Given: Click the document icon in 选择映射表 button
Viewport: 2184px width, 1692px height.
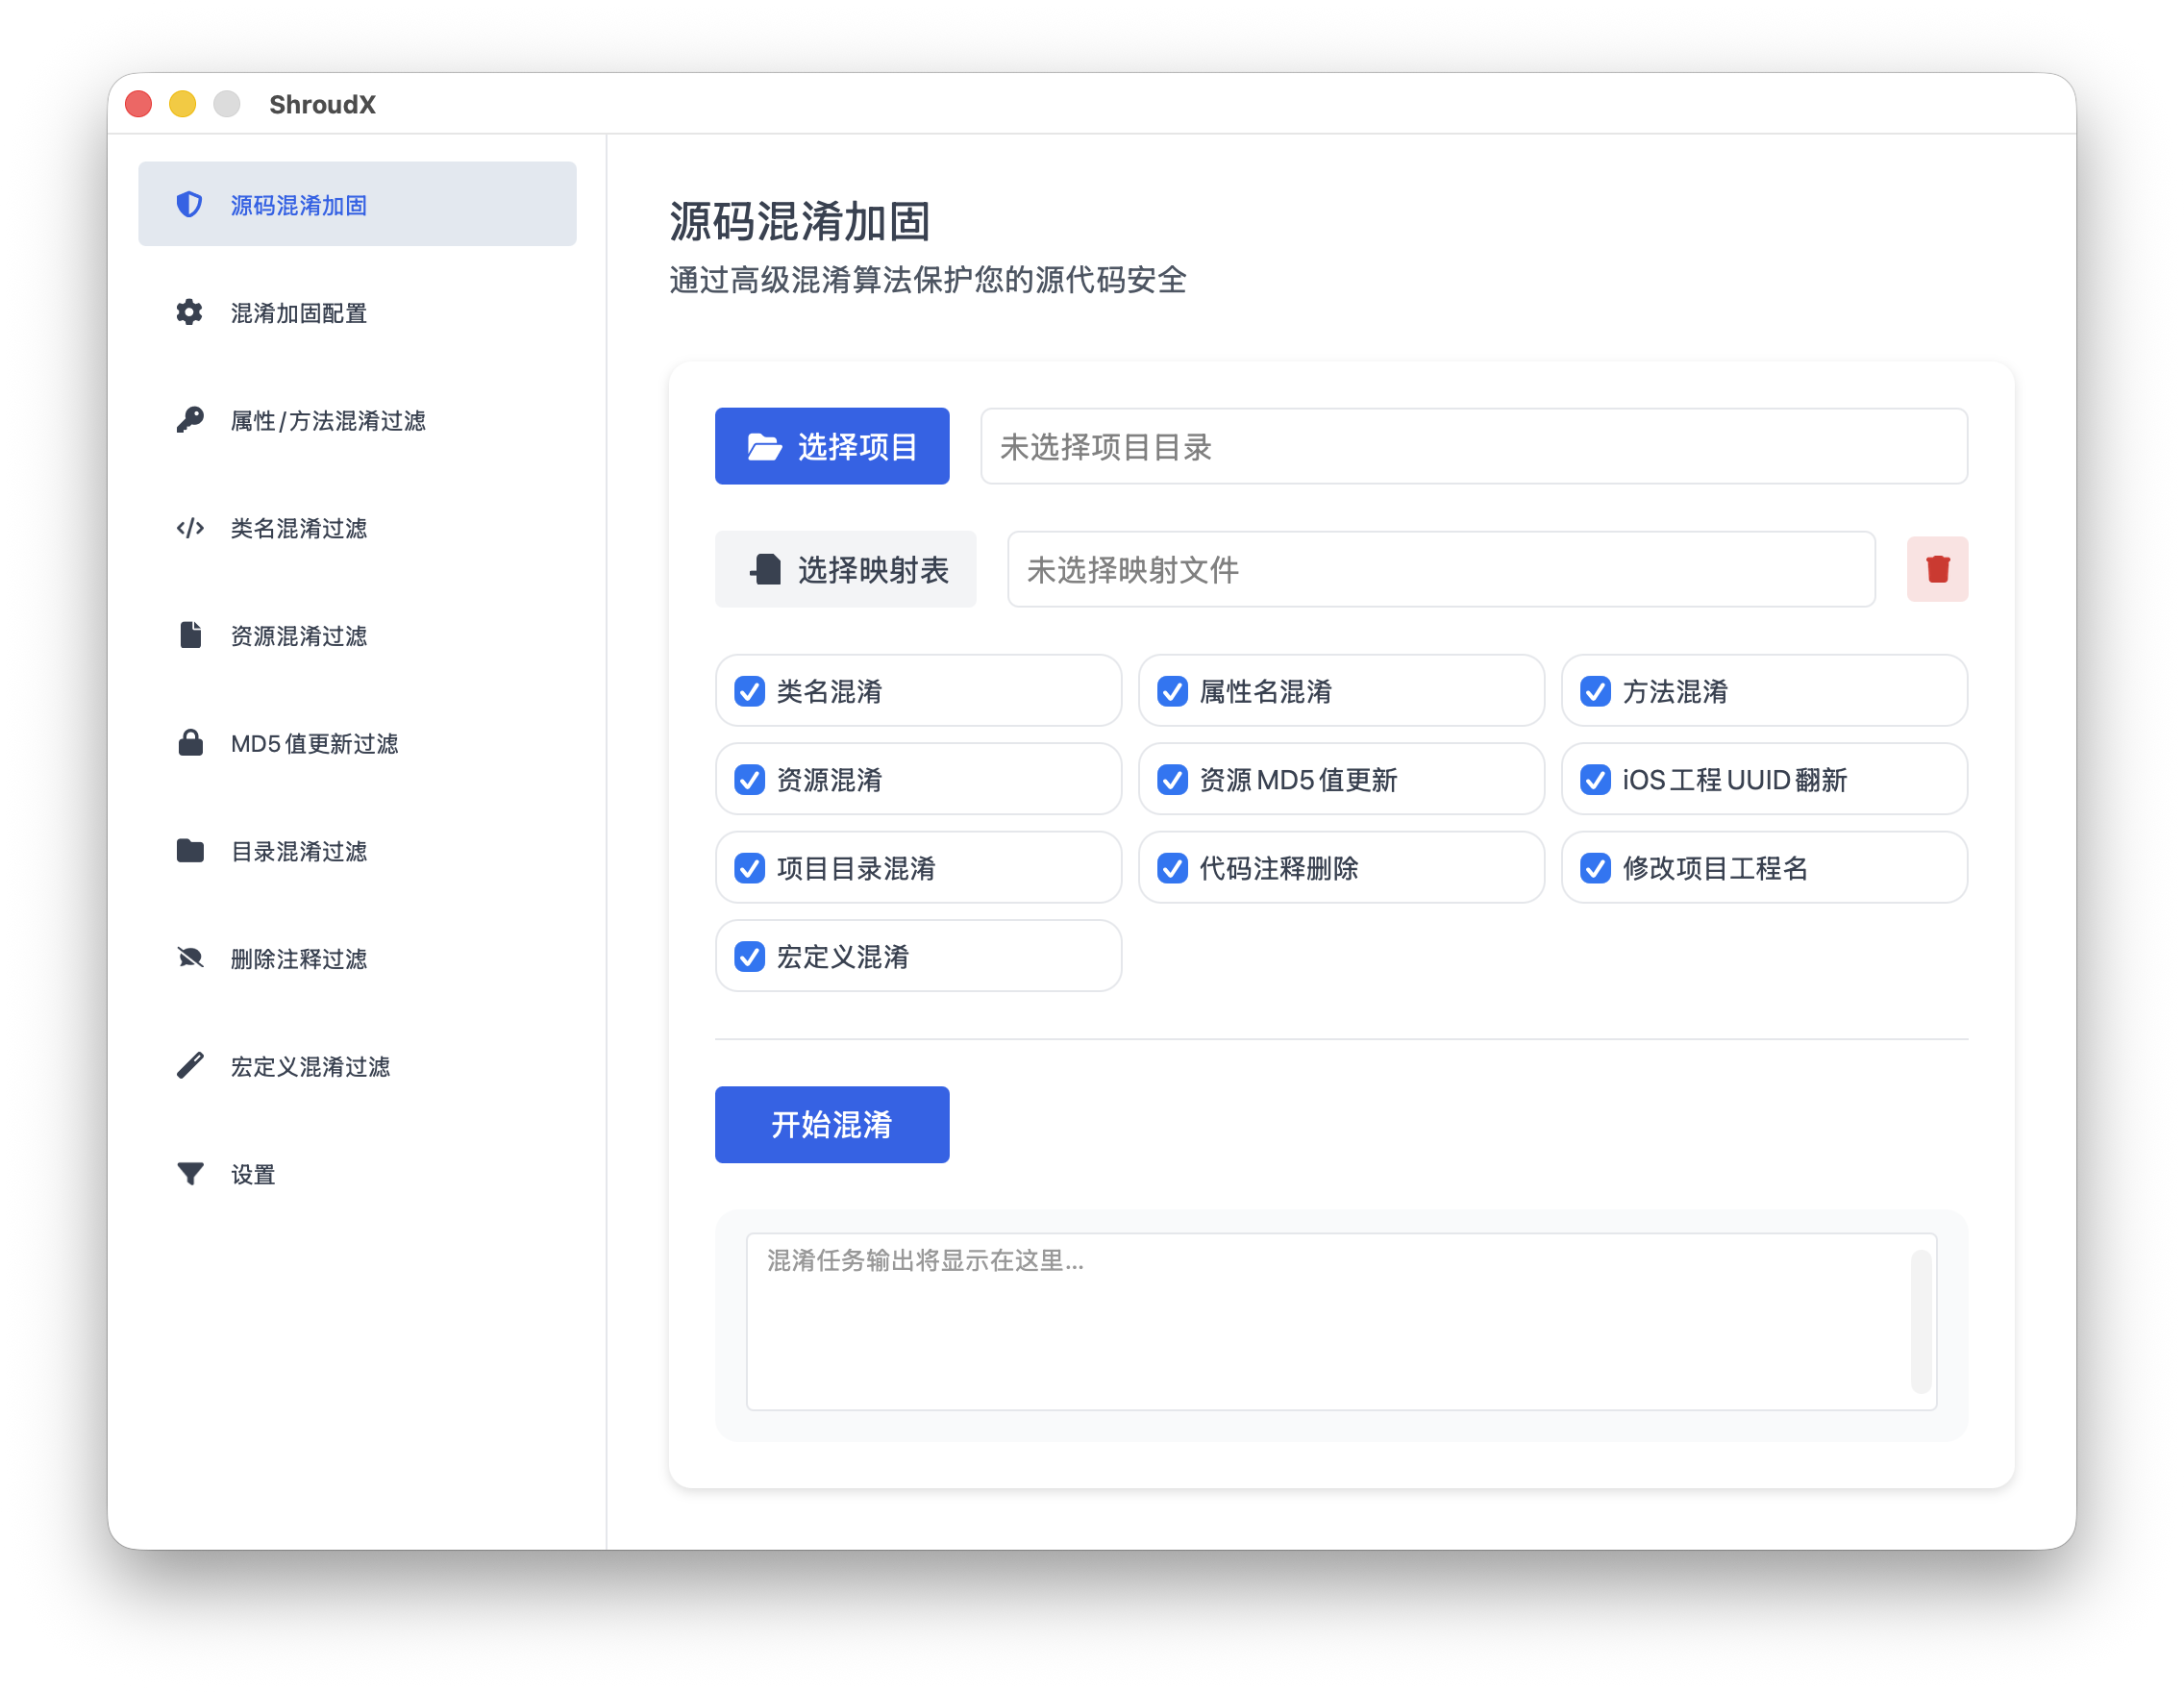Looking at the screenshot, I should (x=766, y=570).
